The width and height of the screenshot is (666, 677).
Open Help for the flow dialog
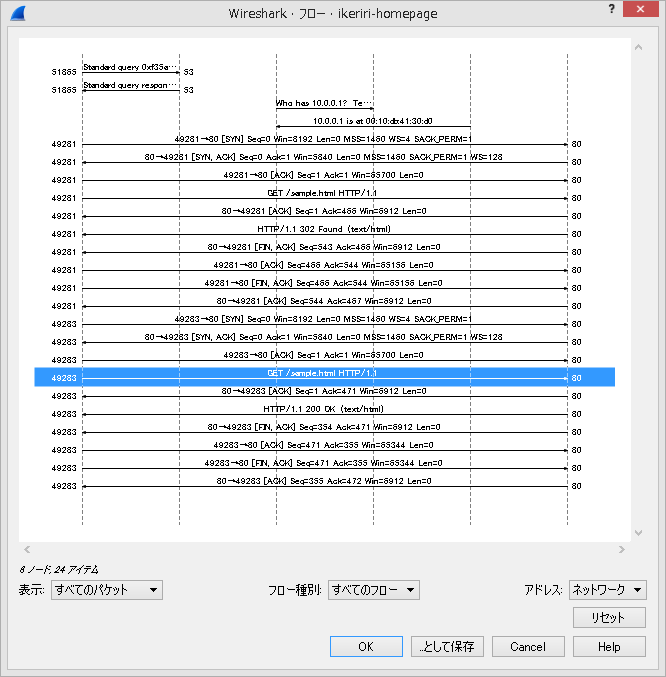pos(609,646)
